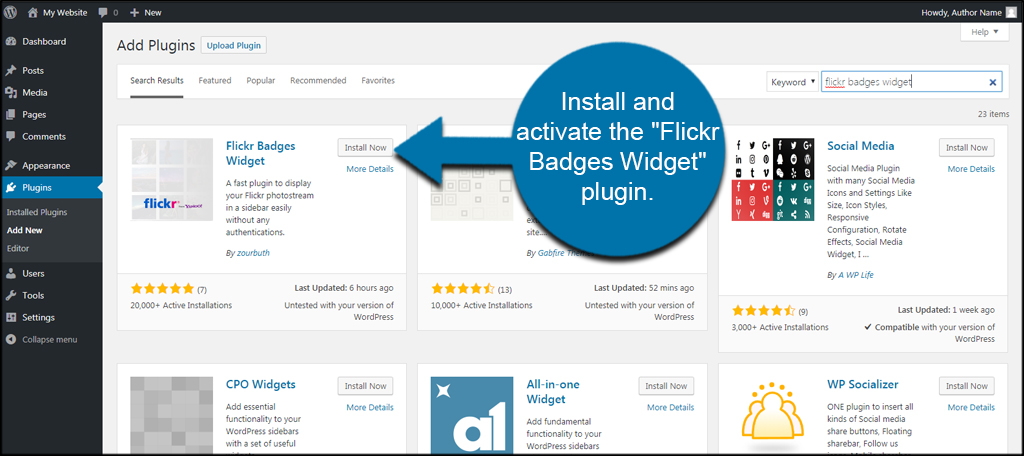The height and width of the screenshot is (456, 1024).
Task: Click the Howdy, Author Name account menu
Action: [x=969, y=12]
